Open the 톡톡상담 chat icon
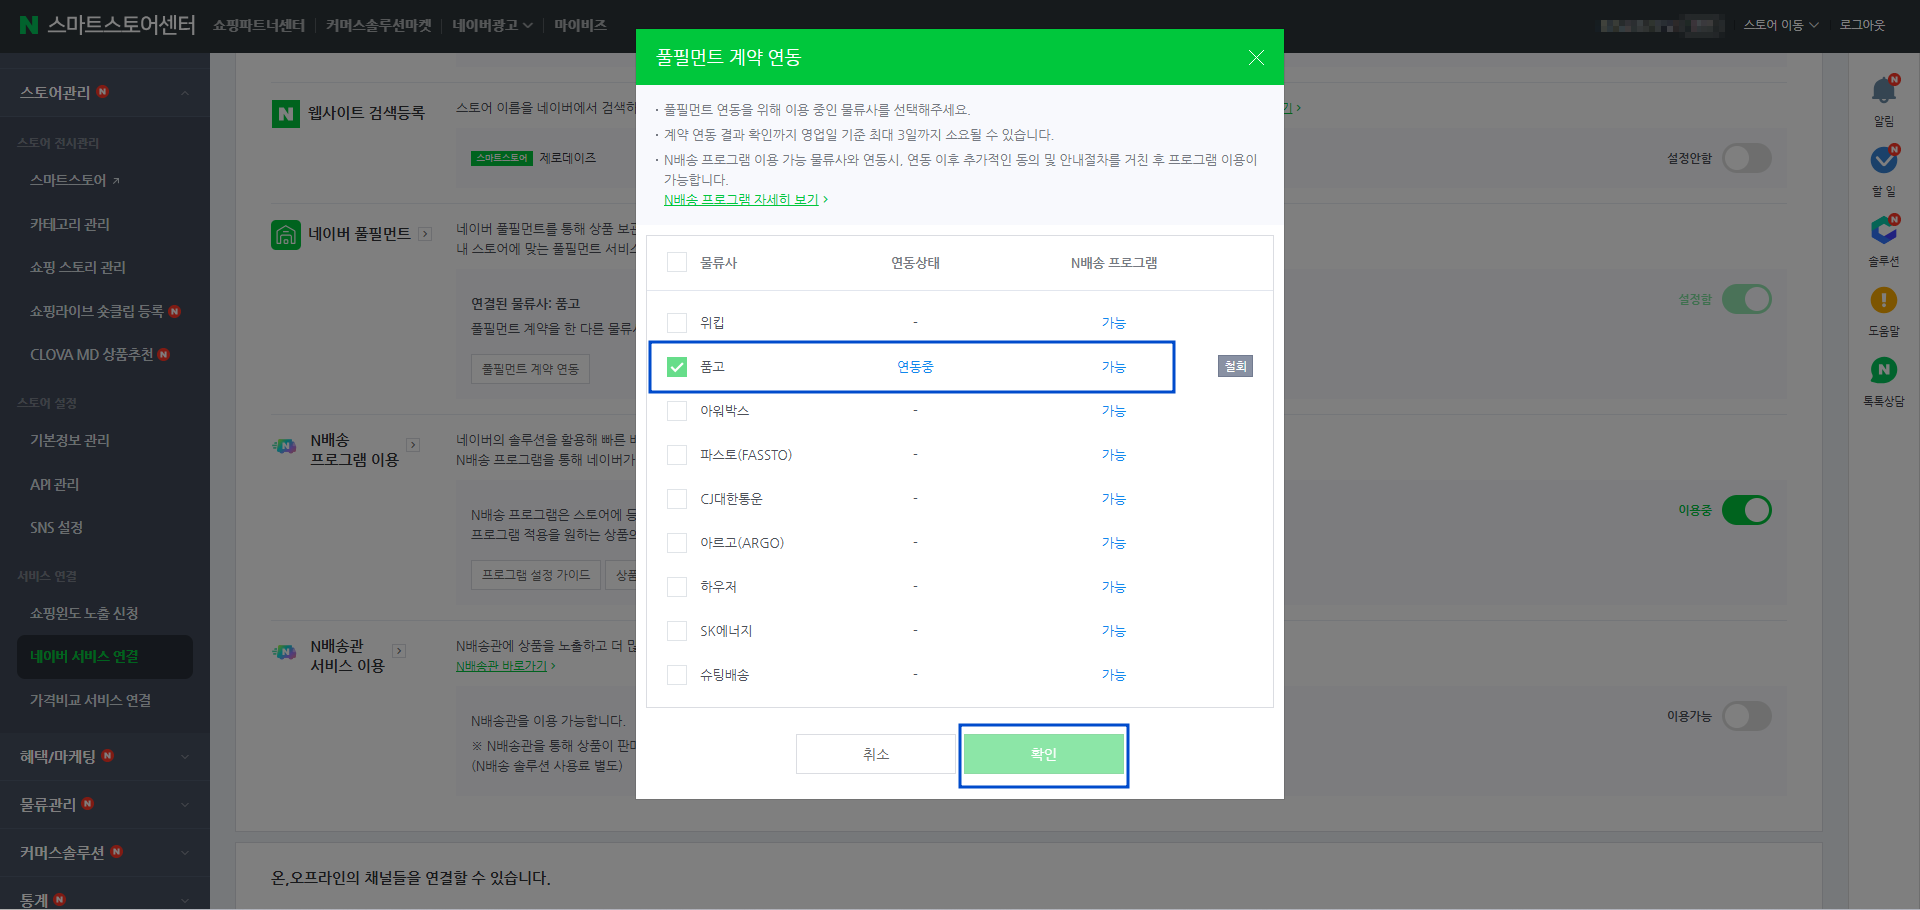The height and width of the screenshot is (910, 1920). tap(1884, 370)
